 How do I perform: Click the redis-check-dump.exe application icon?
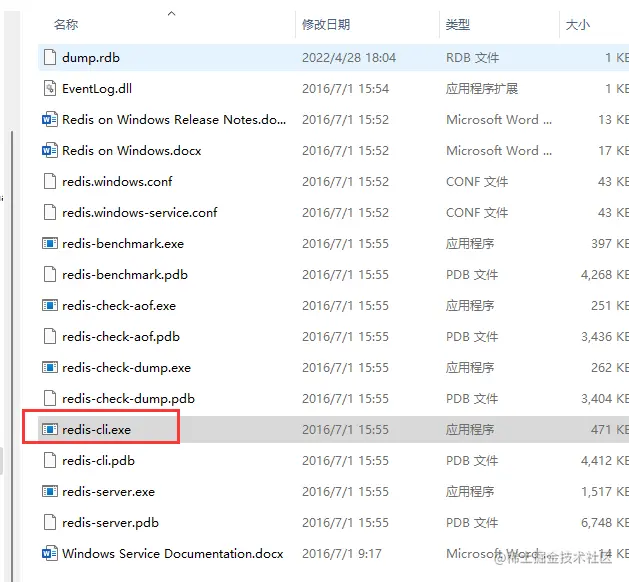tap(50, 367)
